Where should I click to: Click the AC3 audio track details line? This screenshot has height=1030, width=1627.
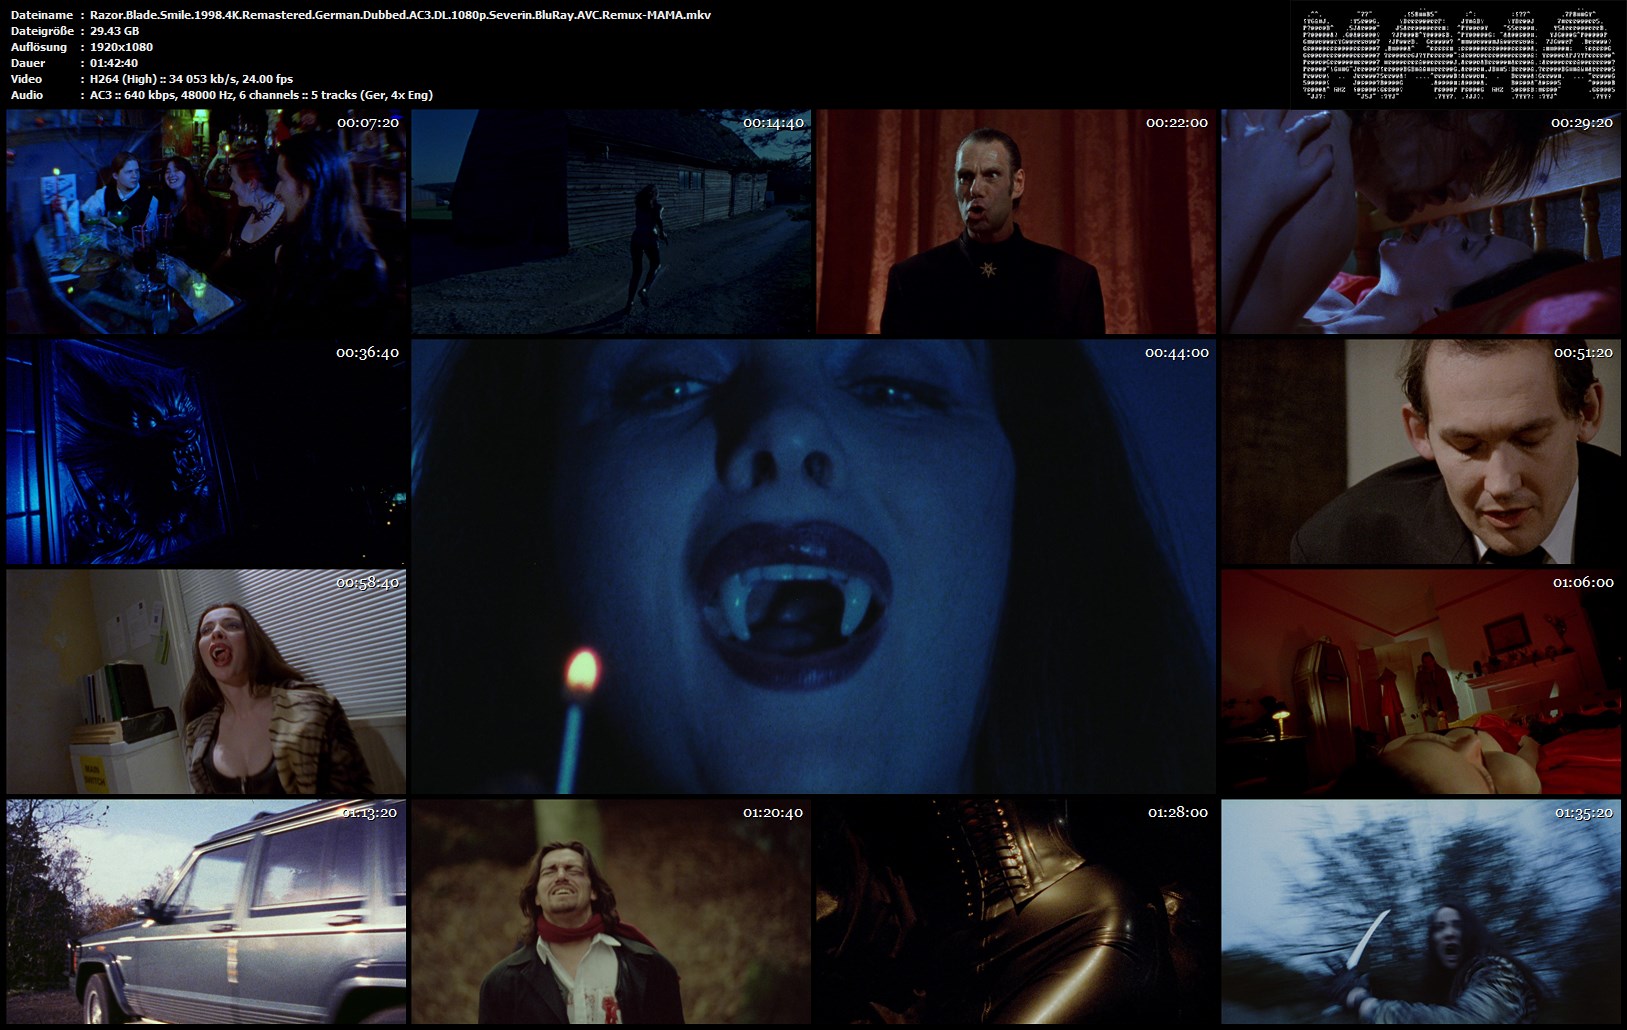pyautogui.click(x=261, y=95)
